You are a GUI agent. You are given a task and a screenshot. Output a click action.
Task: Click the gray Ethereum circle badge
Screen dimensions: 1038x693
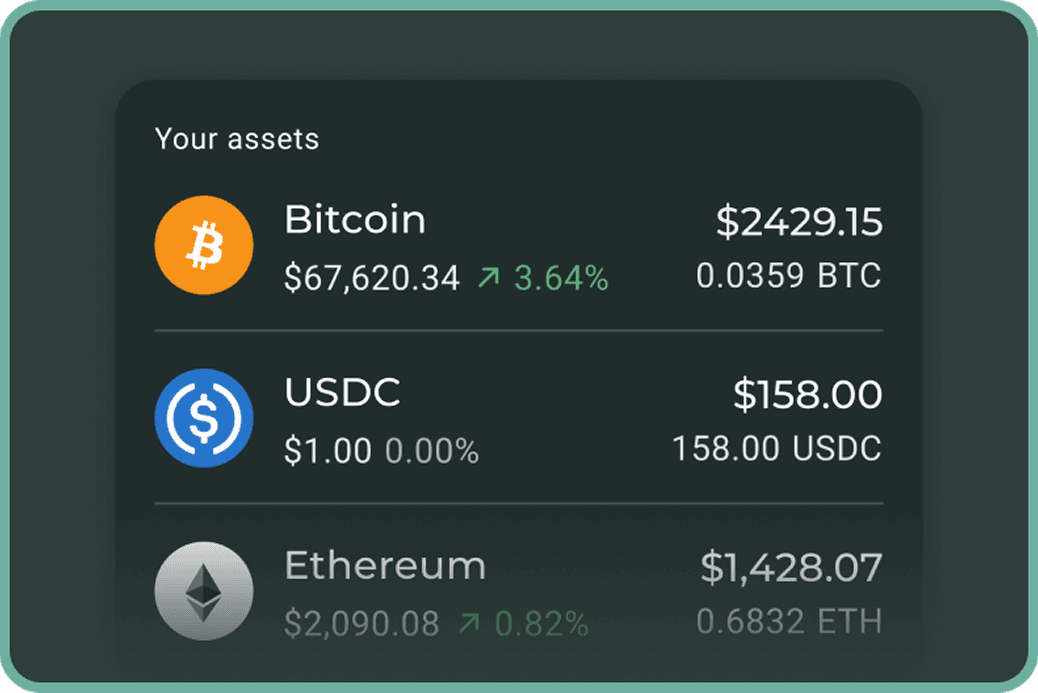pyautogui.click(x=203, y=590)
